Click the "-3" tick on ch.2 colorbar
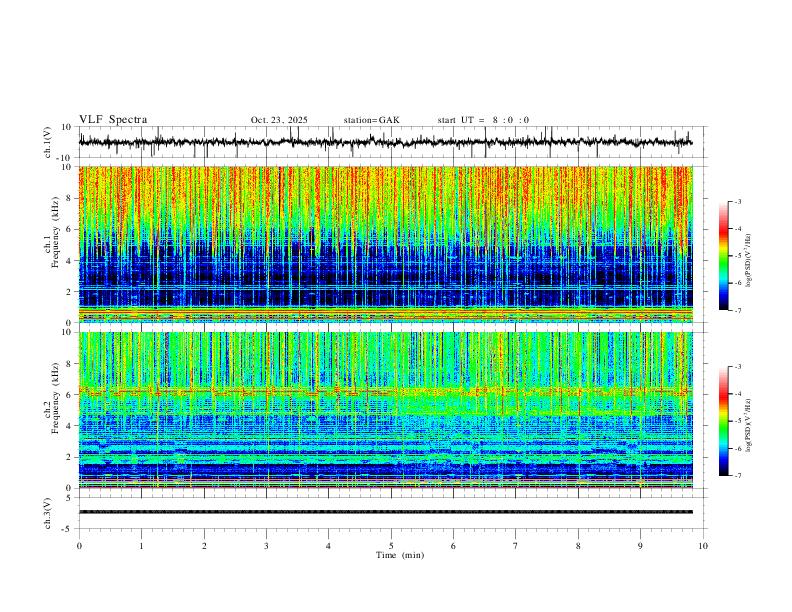This screenshot has width=792, height=612. pyautogui.click(x=738, y=367)
